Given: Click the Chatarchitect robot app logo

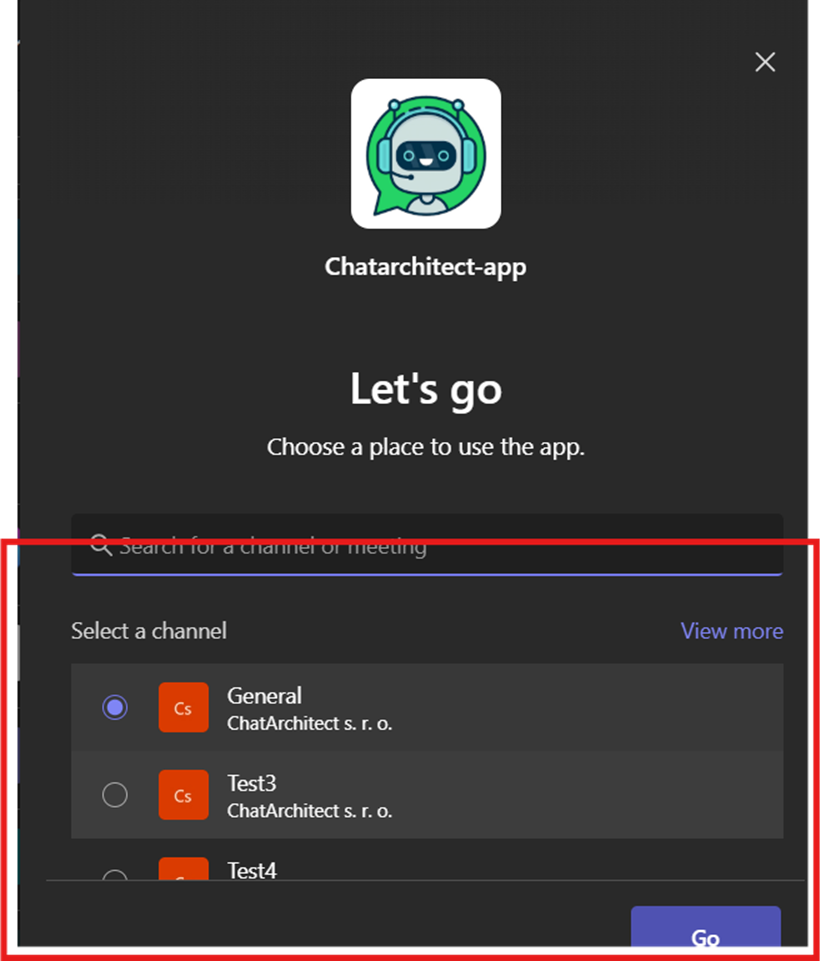Looking at the screenshot, I should coord(426,153).
